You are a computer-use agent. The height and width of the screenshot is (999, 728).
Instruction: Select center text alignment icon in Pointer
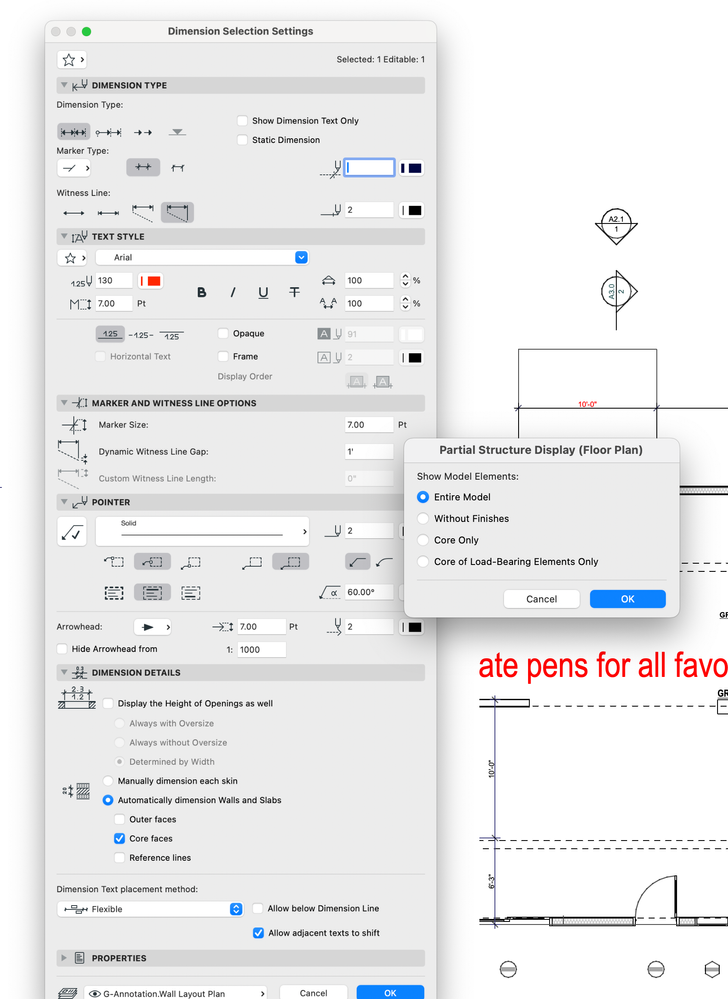(x=152, y=593)
